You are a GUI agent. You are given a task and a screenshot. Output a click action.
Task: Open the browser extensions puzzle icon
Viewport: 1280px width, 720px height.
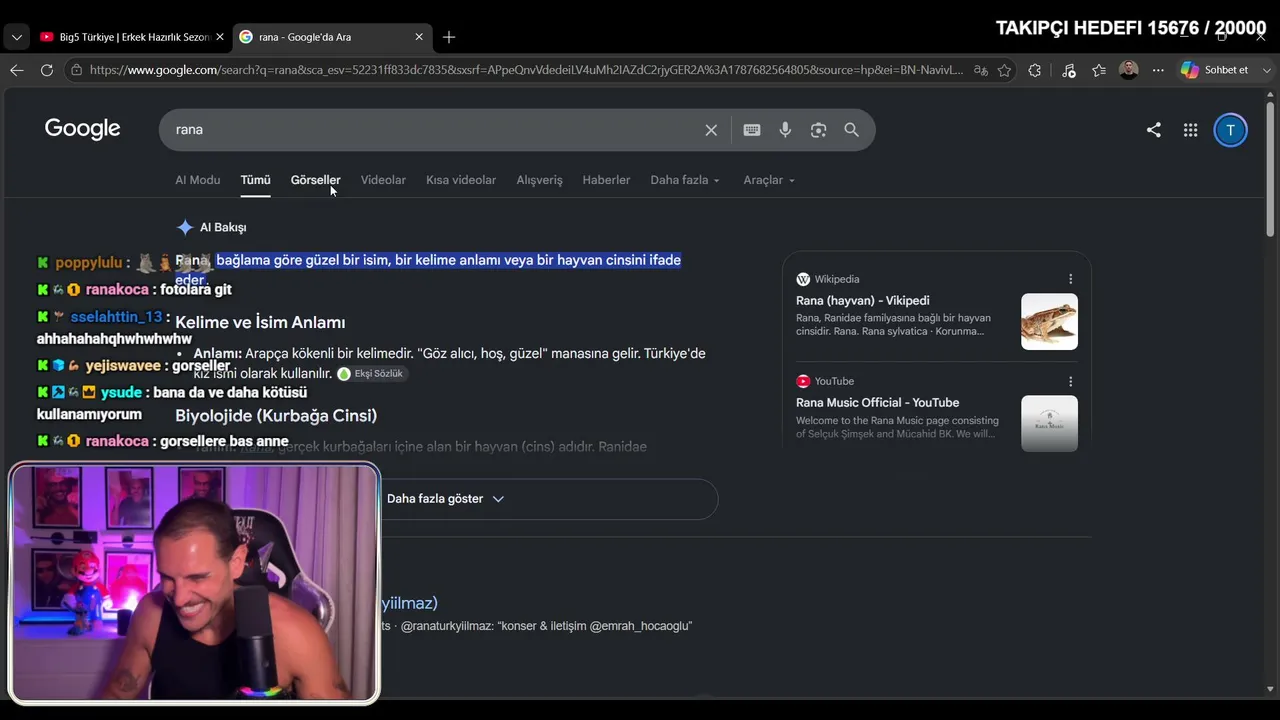[x=1035, y=70]
